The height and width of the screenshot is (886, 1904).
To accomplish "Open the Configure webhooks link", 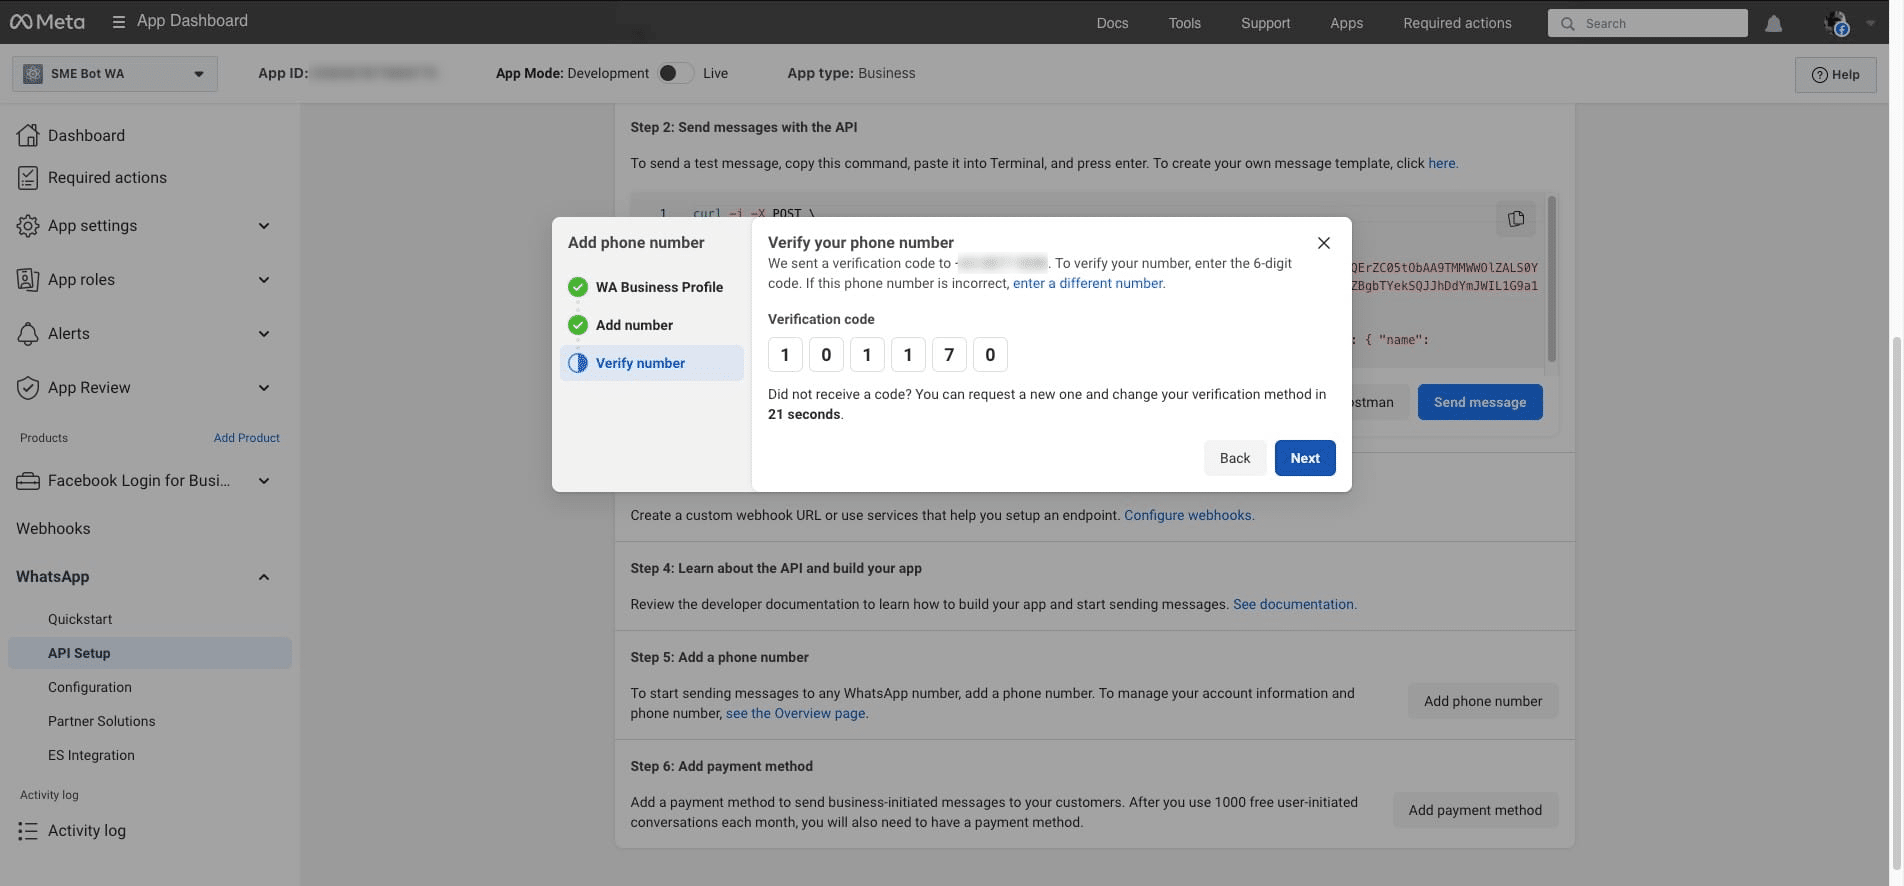I will (1188, 515).
